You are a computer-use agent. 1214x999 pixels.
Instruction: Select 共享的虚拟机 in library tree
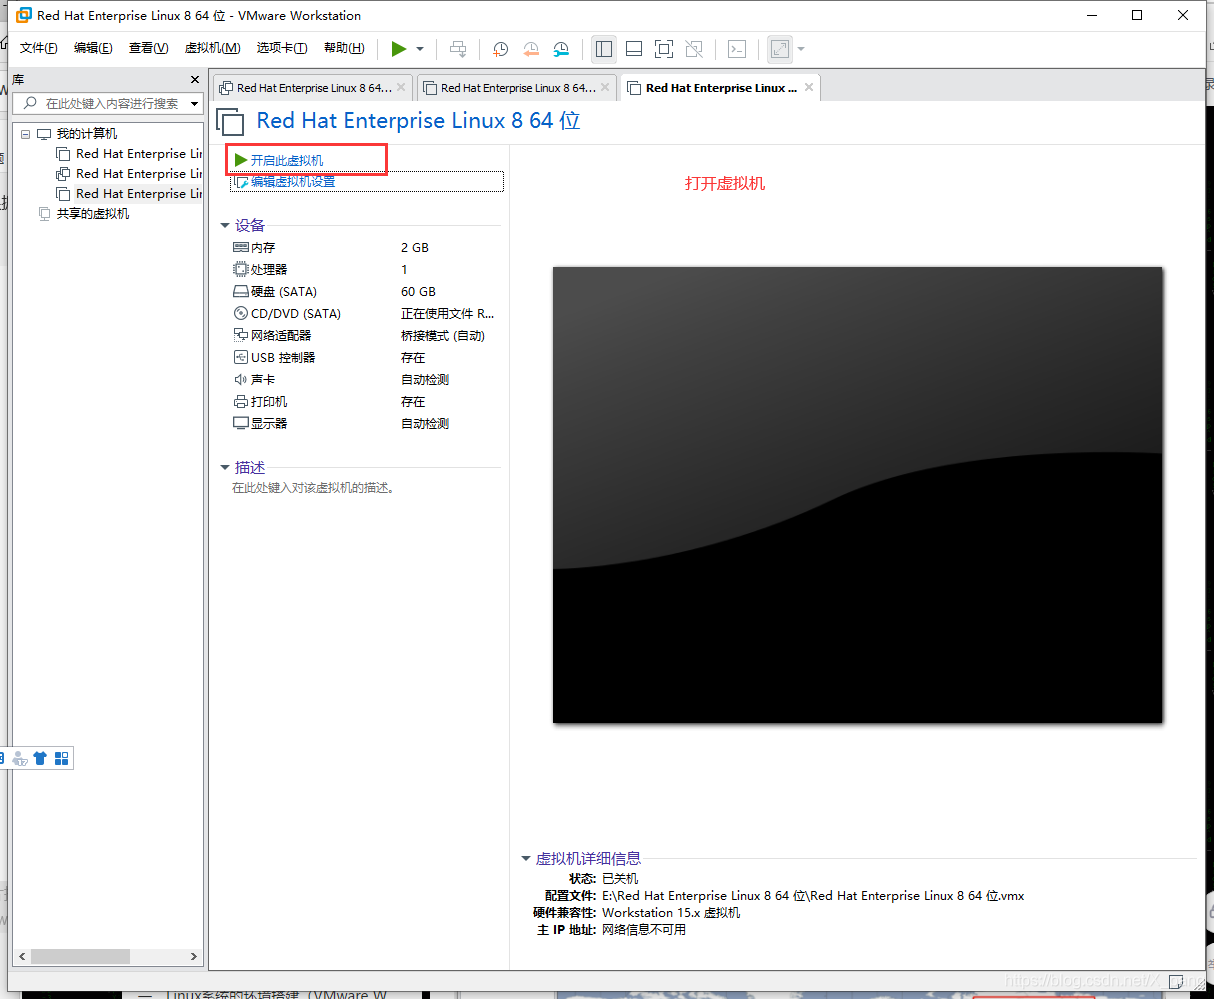coord(92,214)
